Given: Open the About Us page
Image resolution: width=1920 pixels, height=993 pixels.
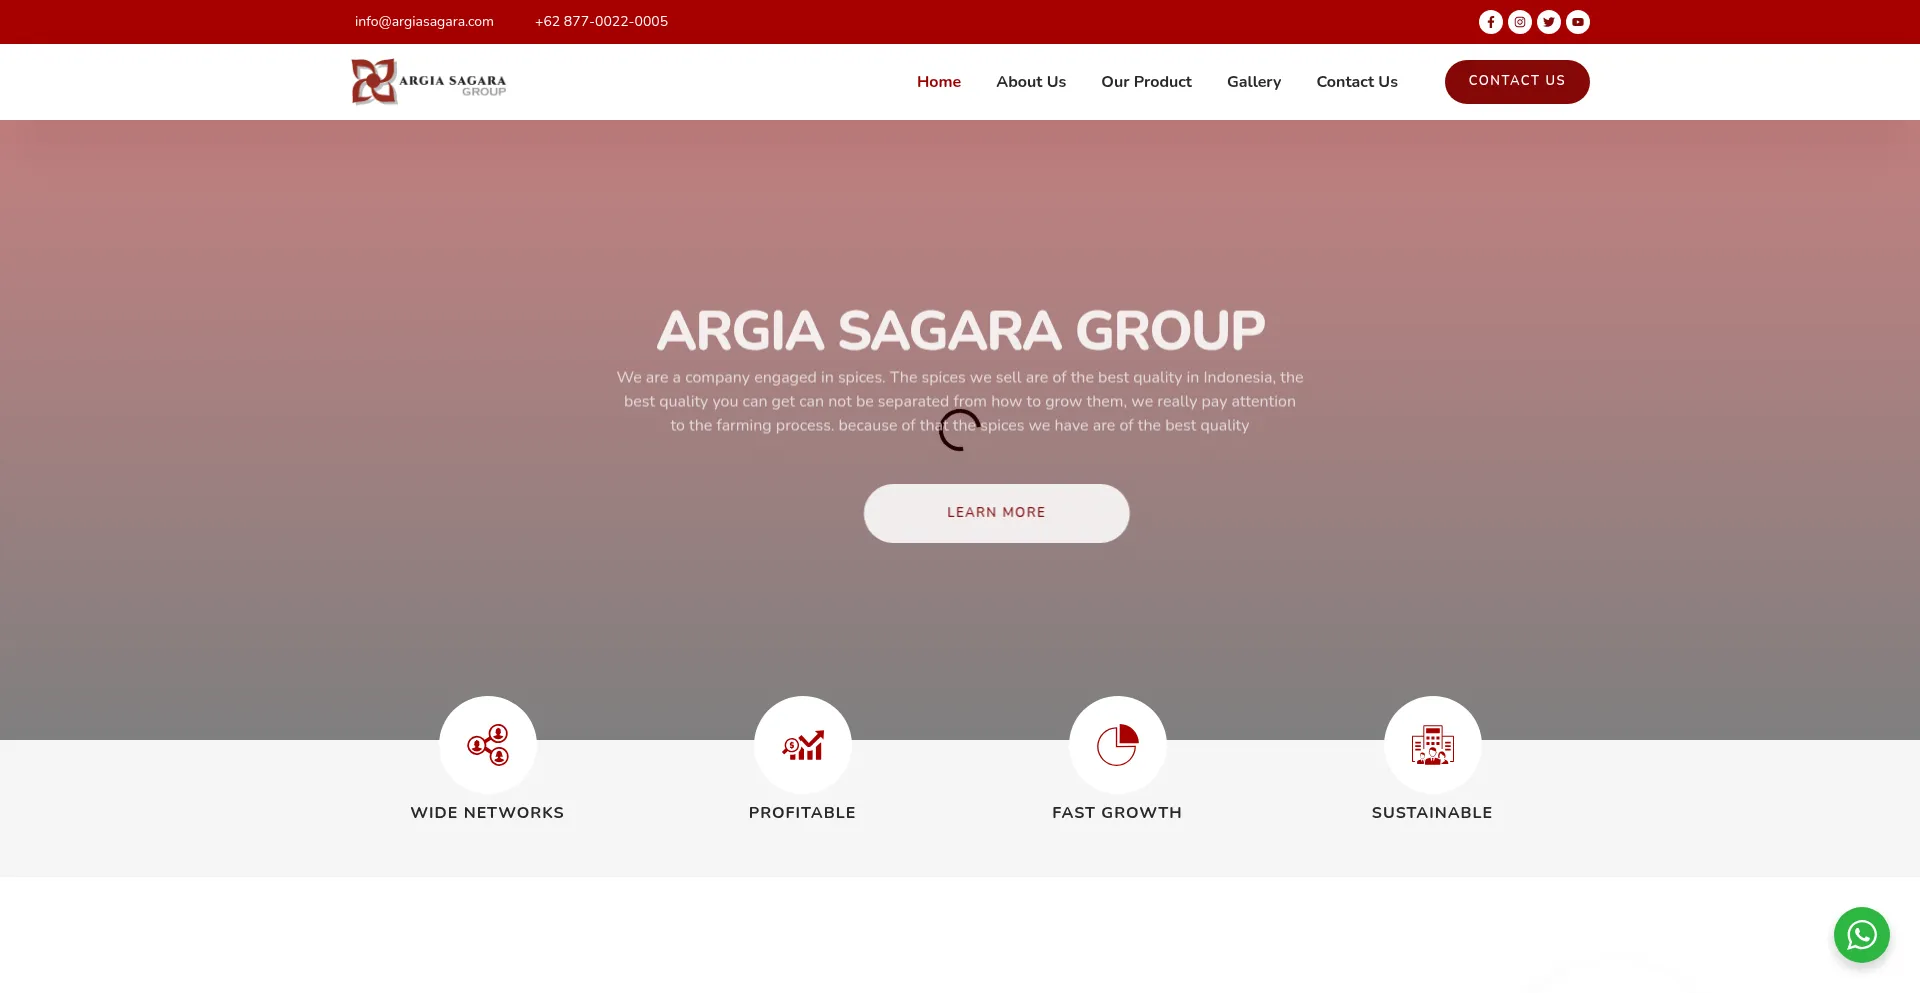Looking at the screenshot, I should point(1030,82).
